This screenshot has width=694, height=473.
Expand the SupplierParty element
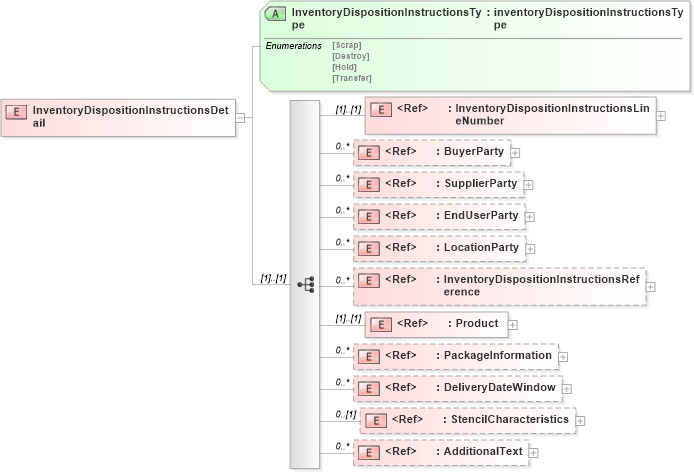tap(529, 185)
